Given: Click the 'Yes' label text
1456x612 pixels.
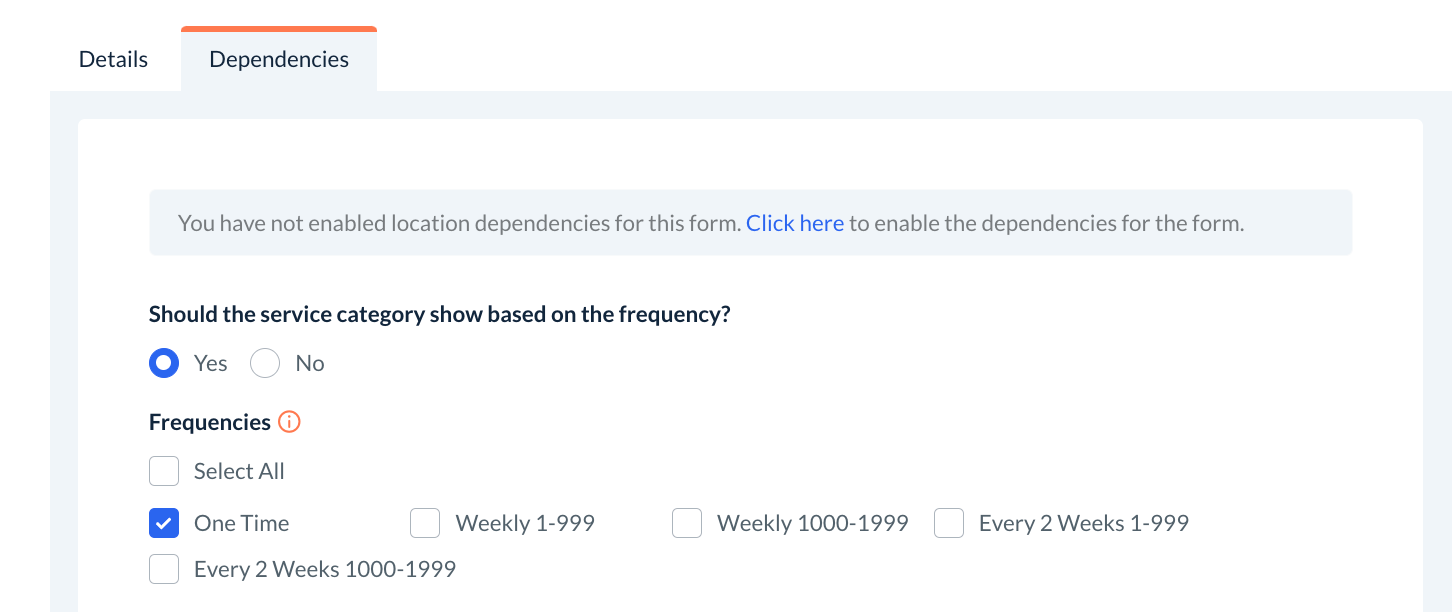Looking at the screenshot, I should click(x=211, y=363).
